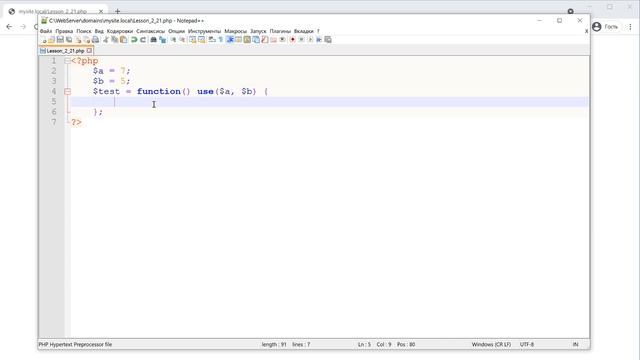
Task: Click the Copy toolbar icon
Action: pyautogui.click(x=114, y=40)
